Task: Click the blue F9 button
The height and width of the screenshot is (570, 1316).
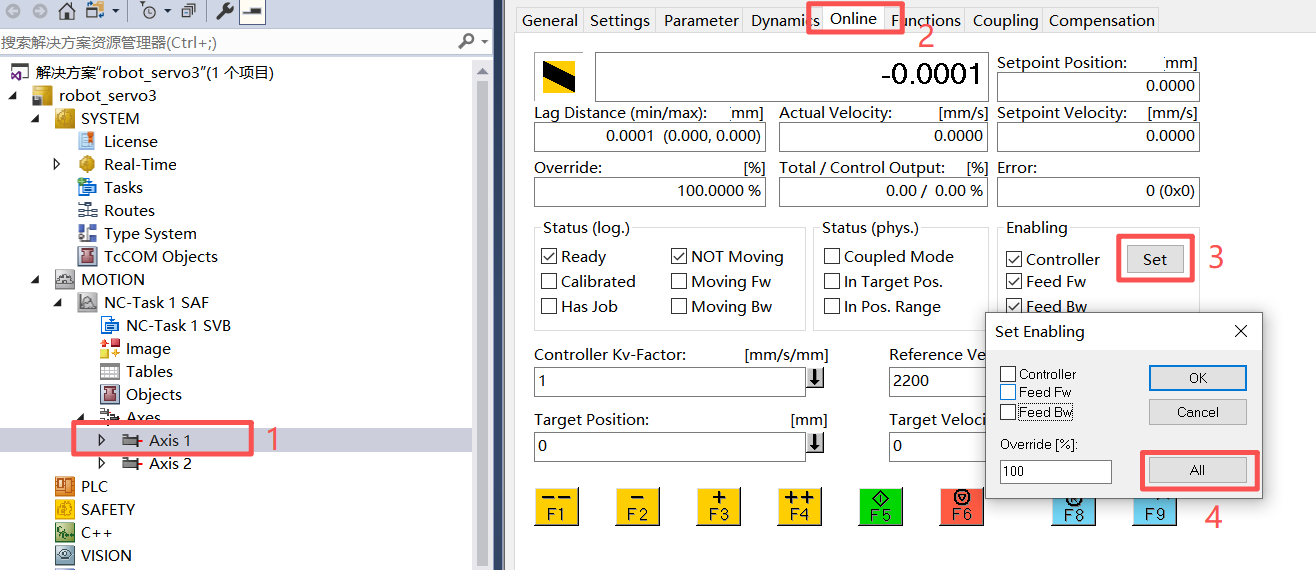Action: [1154, 511]
